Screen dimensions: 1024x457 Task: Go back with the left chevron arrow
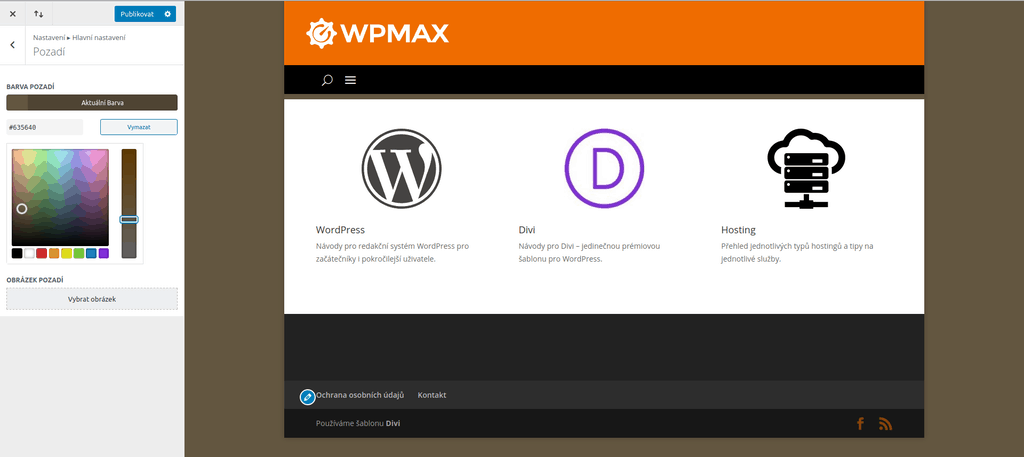pyautogui.click(x=12, y=45)
